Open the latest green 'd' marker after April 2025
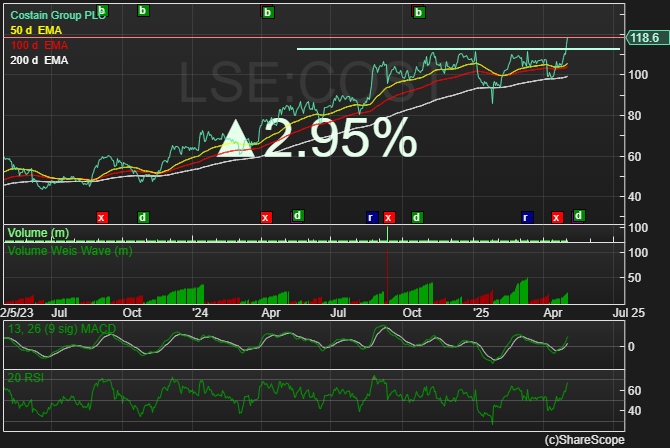 (x=579, y=215)
